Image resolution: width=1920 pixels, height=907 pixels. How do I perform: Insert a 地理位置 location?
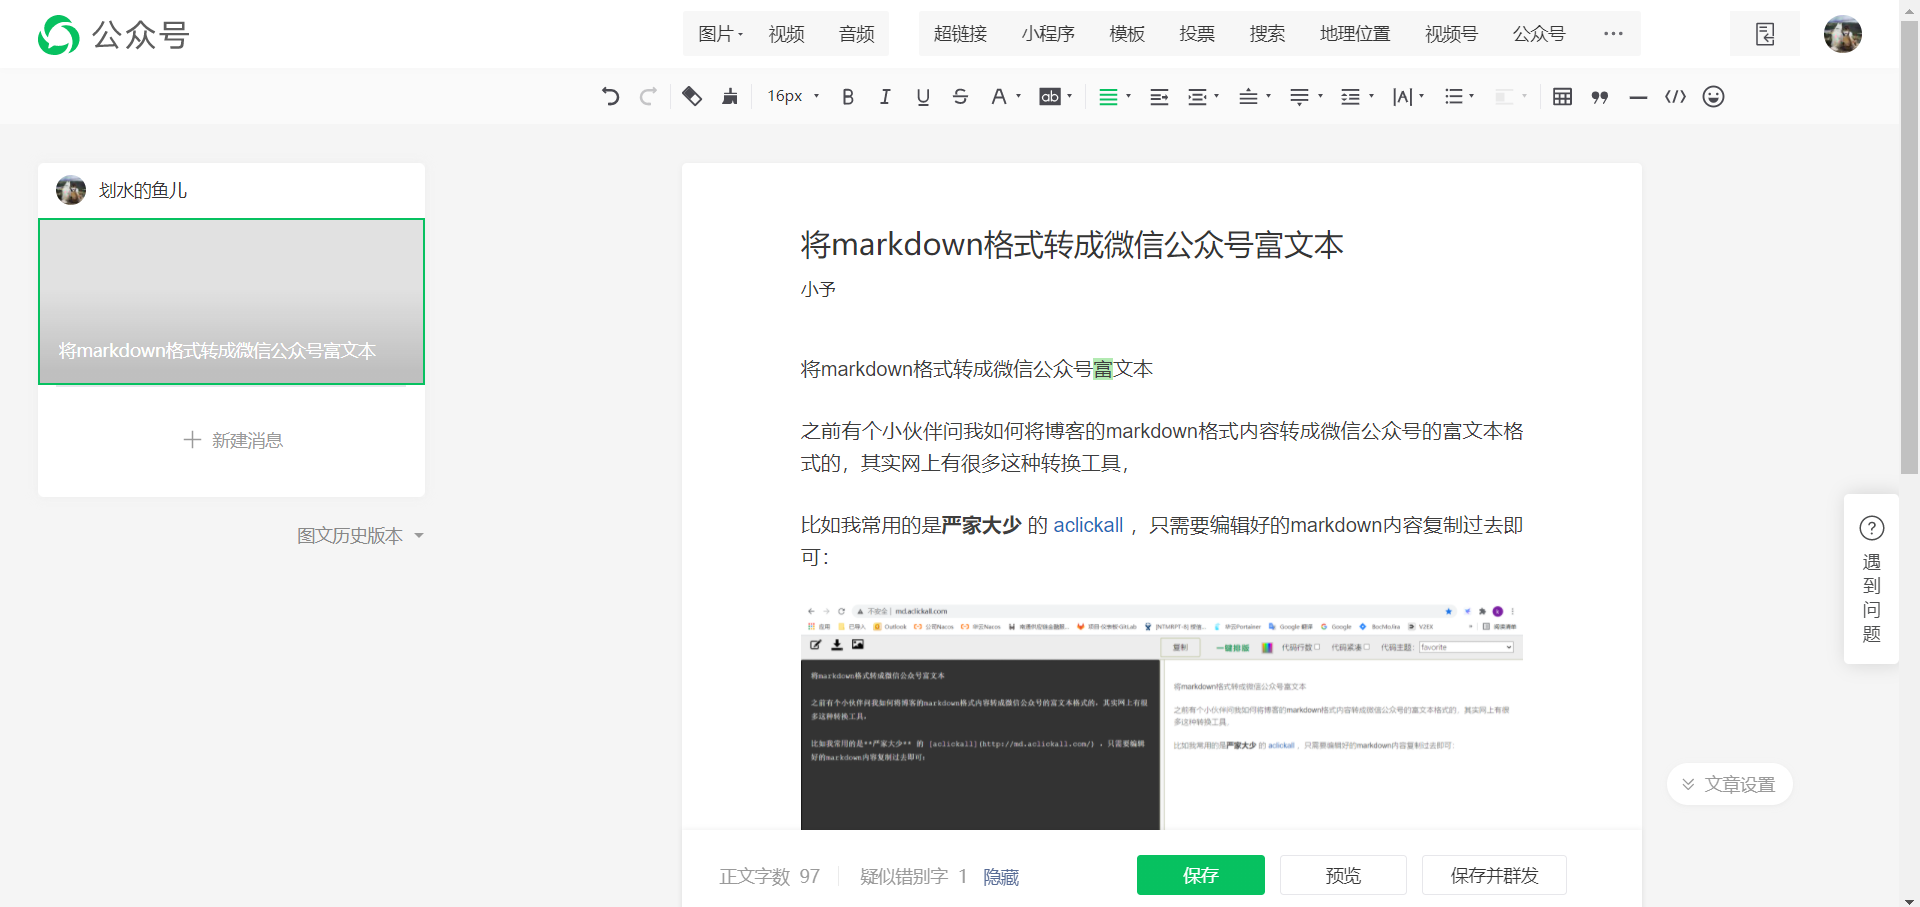pyautogui.click(x=1355, y=34)
